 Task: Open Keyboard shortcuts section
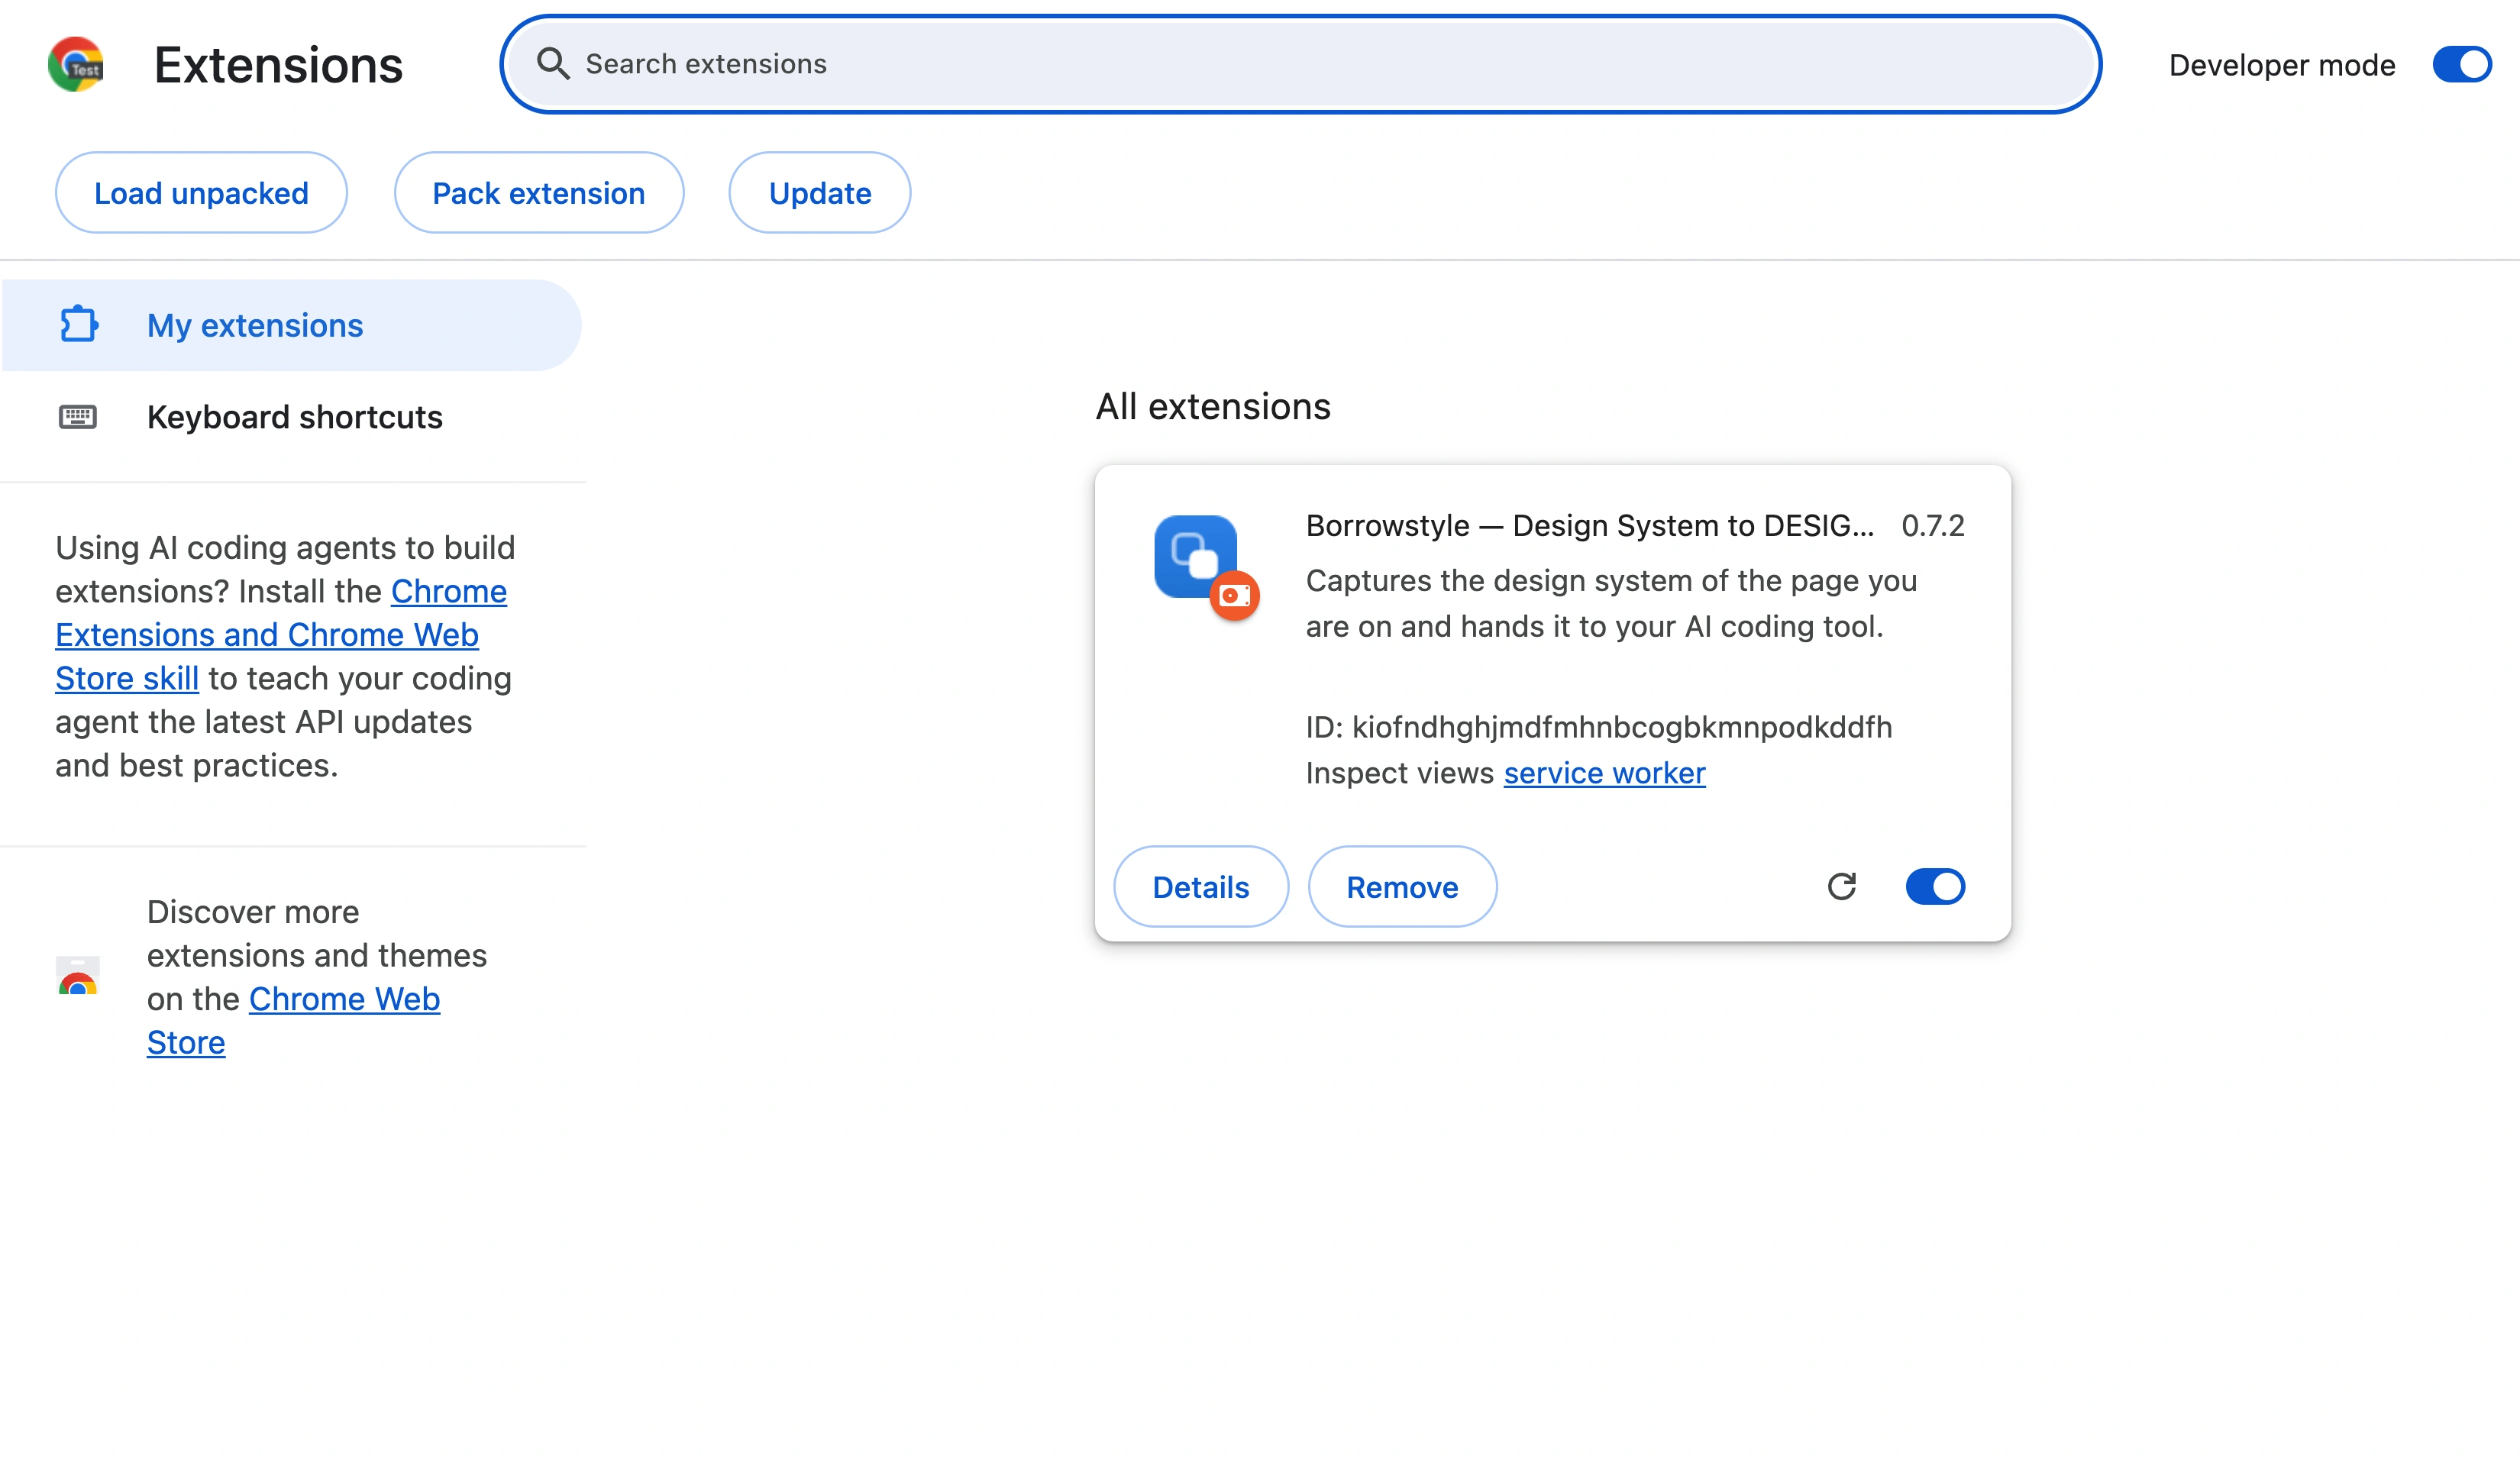[291, 417]
